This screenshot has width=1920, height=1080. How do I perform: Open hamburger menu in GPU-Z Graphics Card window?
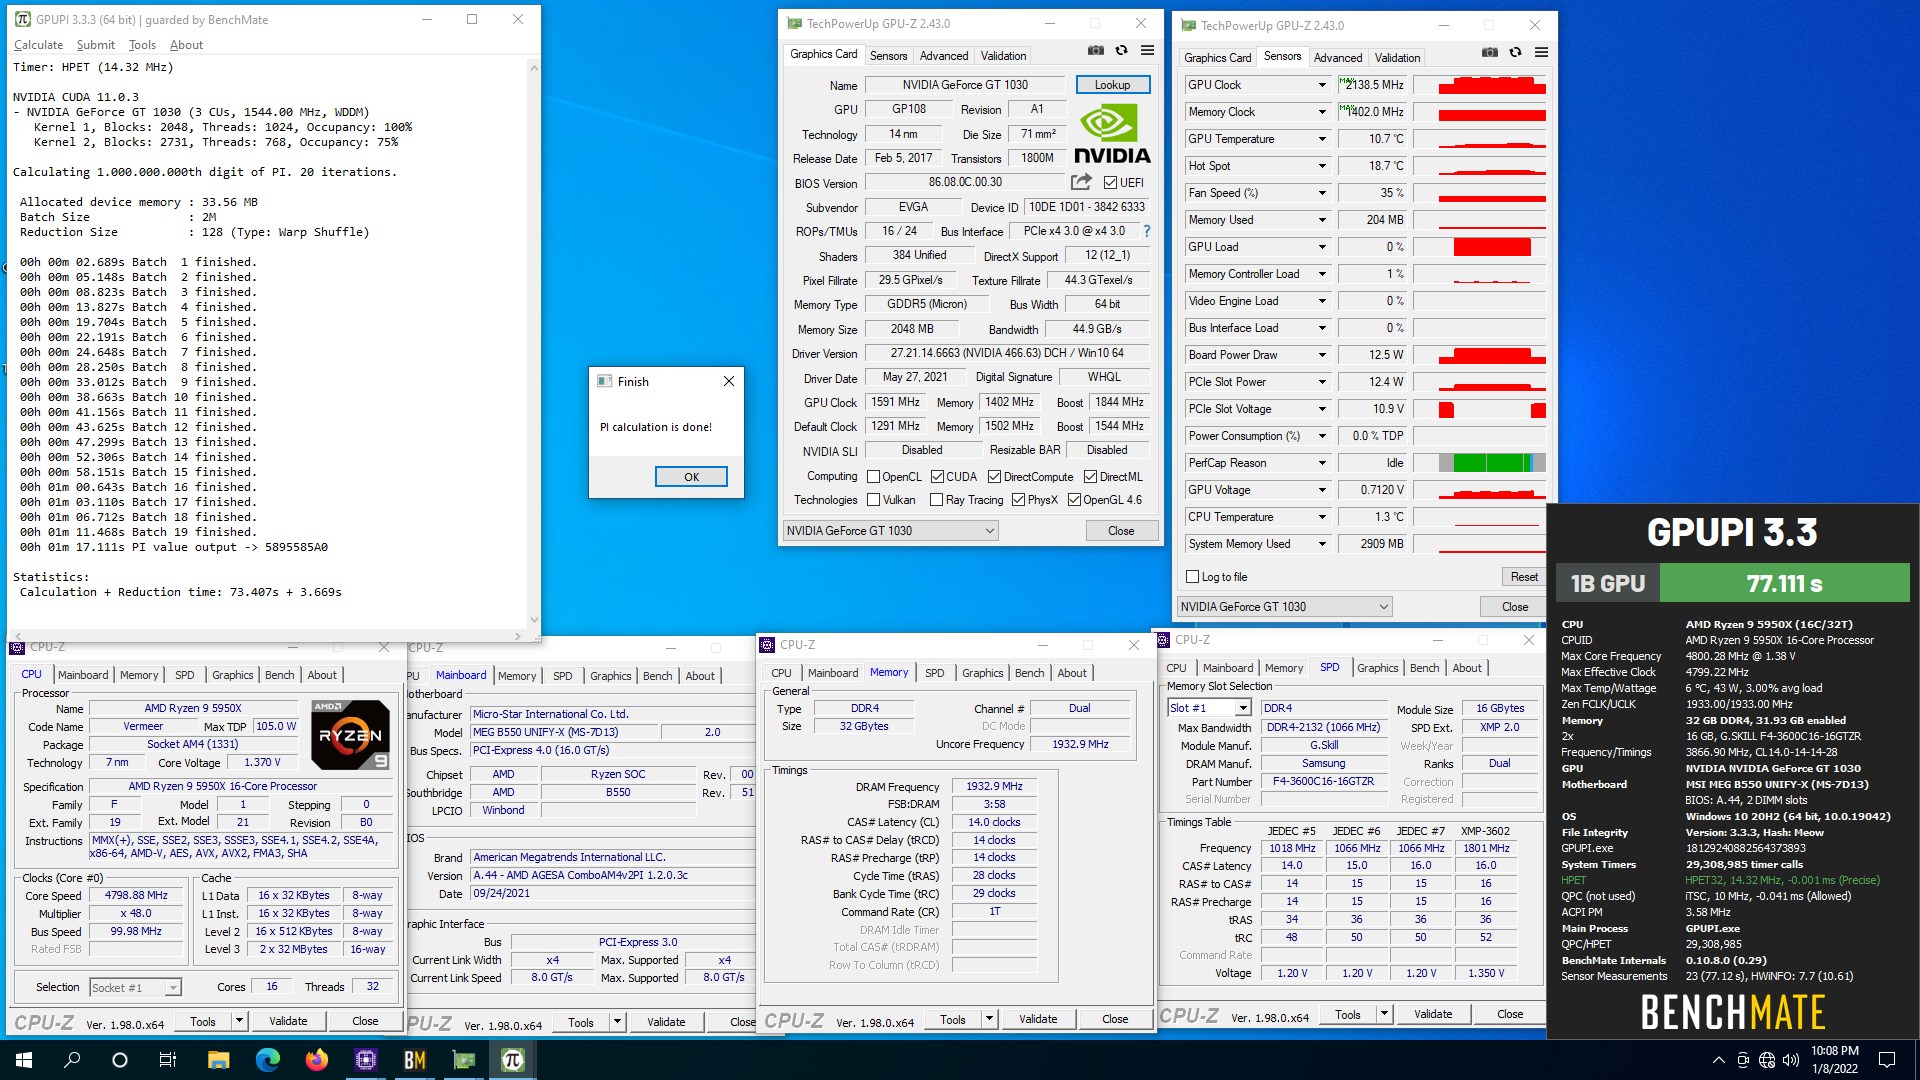[1148, 51]
